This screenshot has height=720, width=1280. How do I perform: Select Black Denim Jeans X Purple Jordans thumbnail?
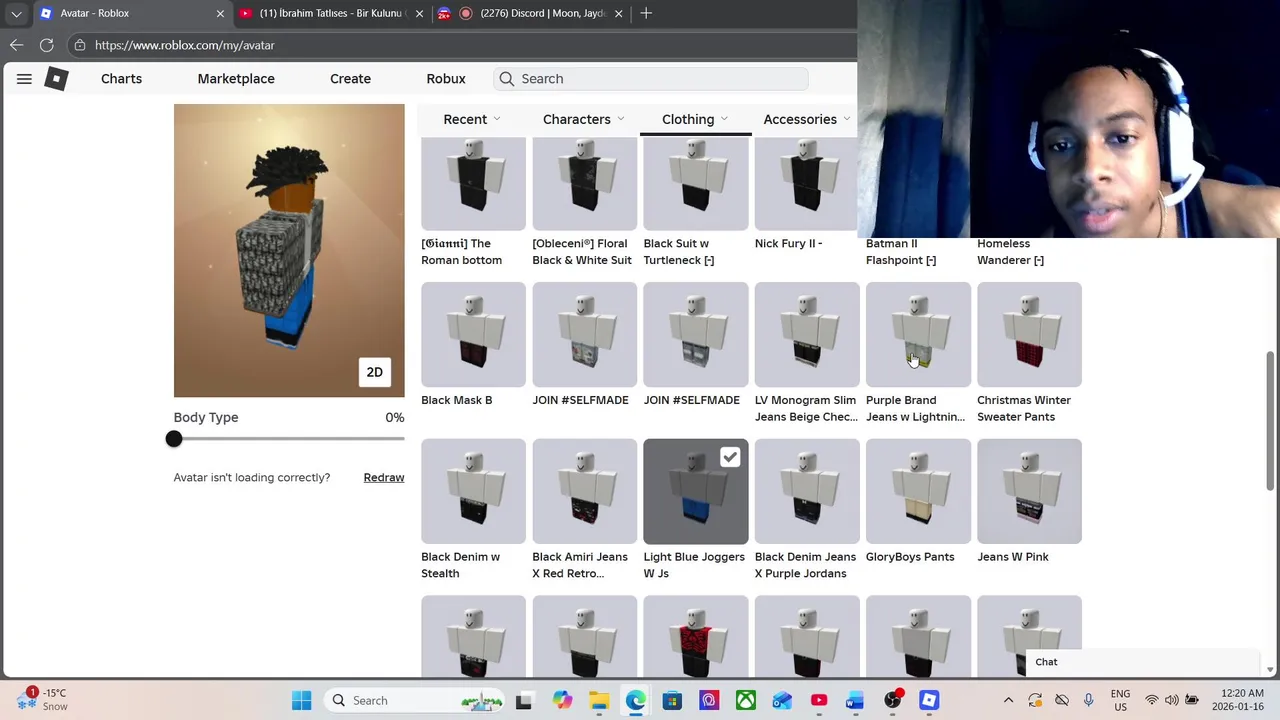coord(807,491)
